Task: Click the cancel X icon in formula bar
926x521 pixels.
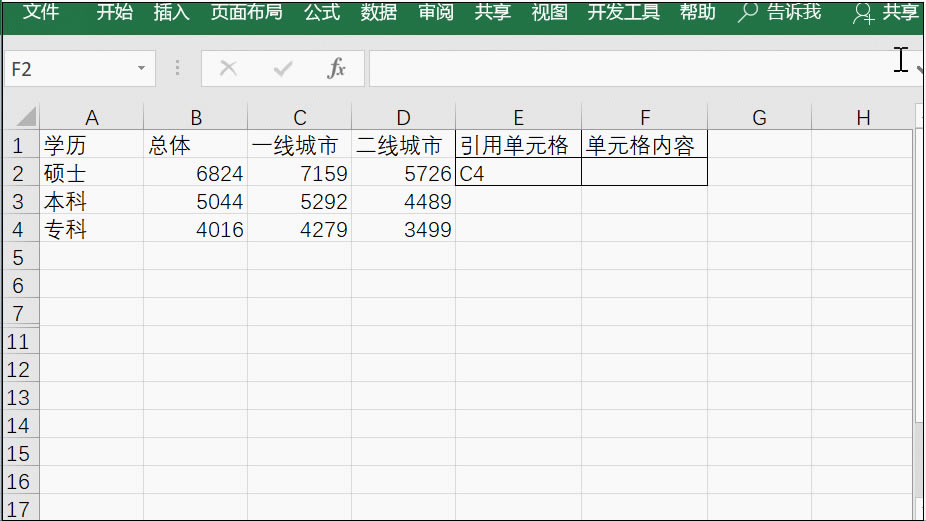Action: click(x=228, y=69)
